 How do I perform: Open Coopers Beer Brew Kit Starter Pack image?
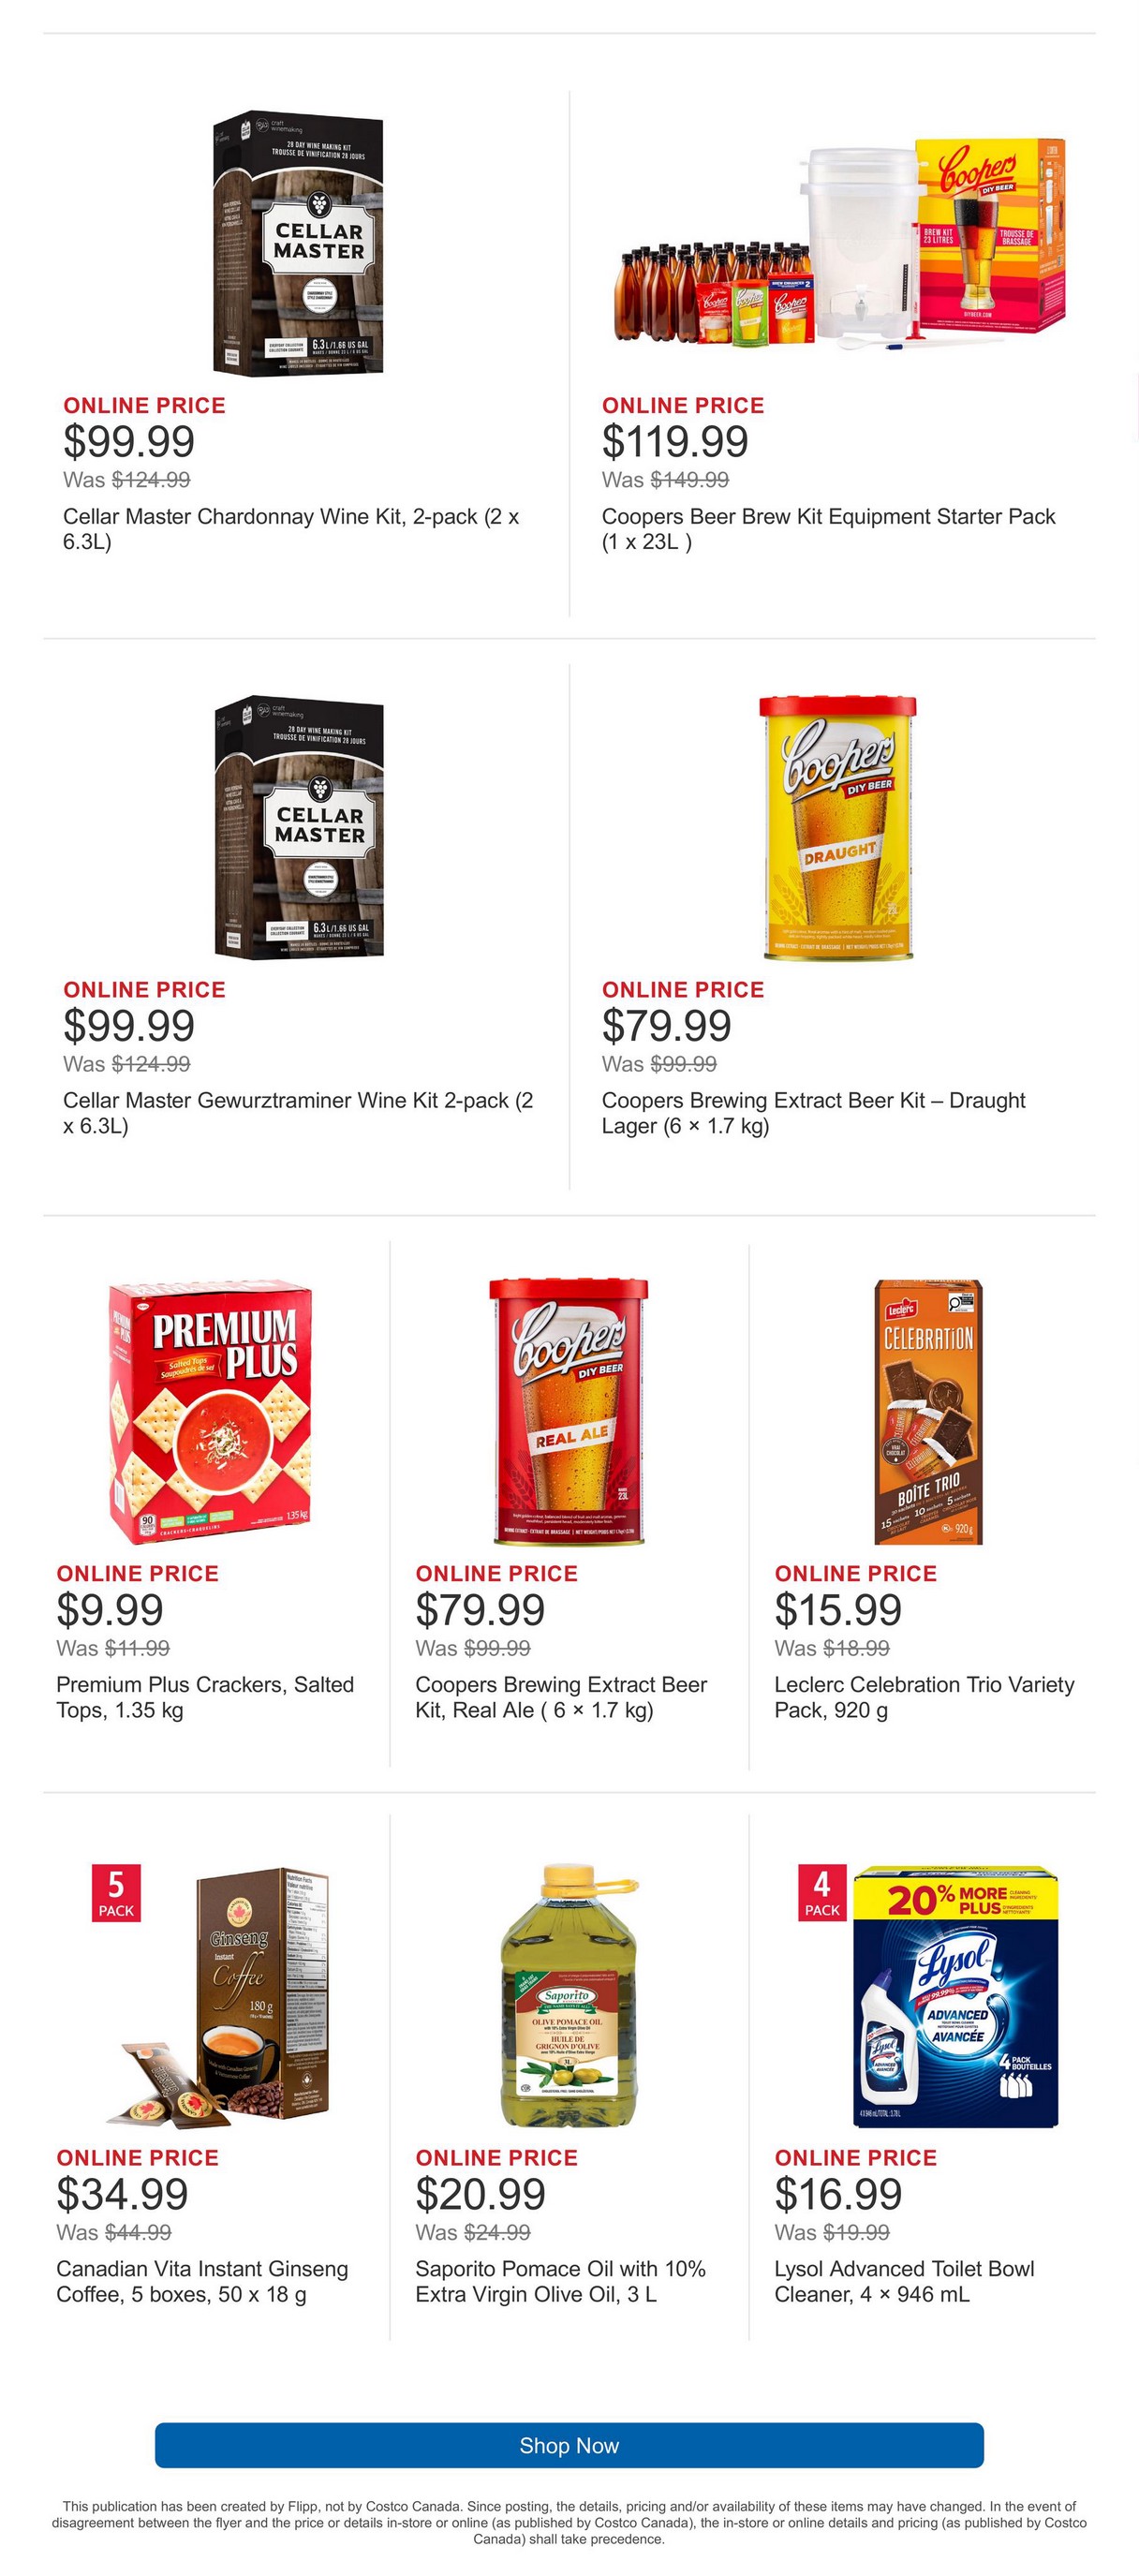click(x=840, y=243)
